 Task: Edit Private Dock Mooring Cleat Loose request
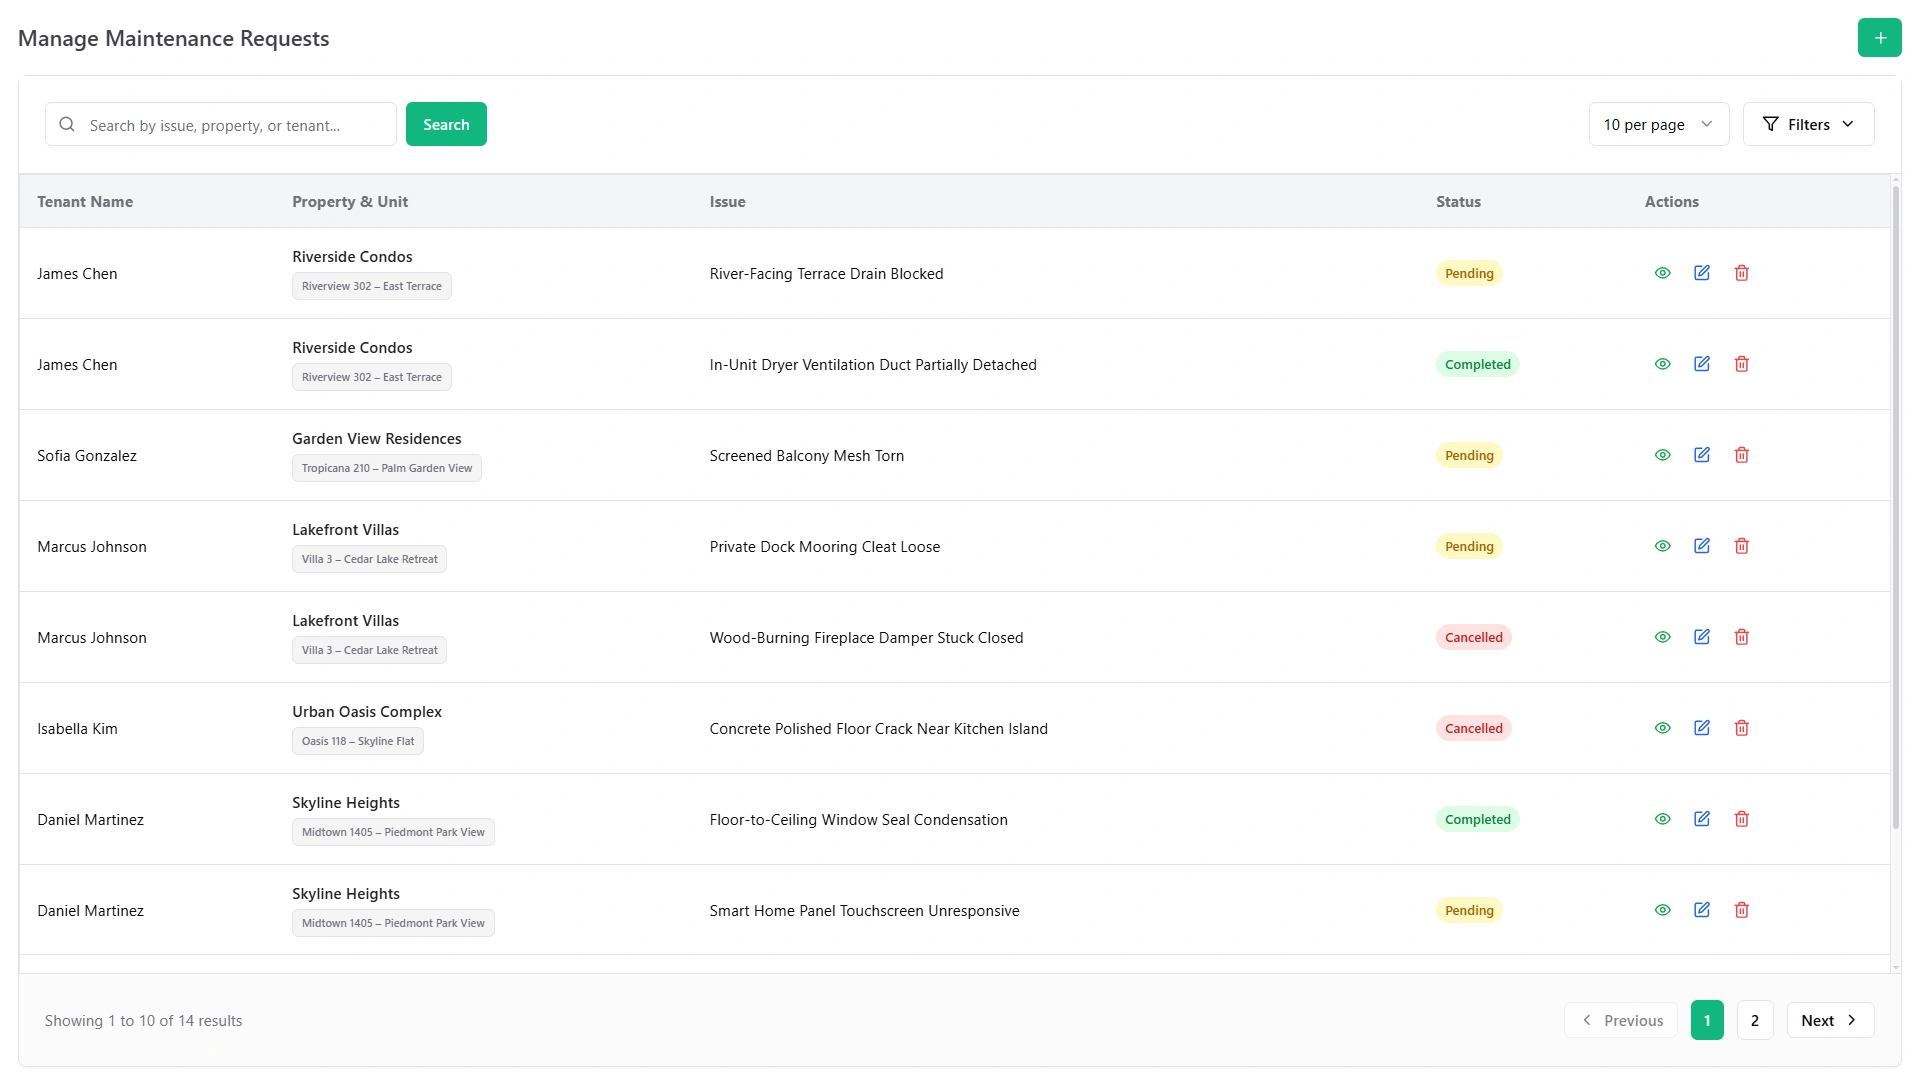coord(1702,546)
